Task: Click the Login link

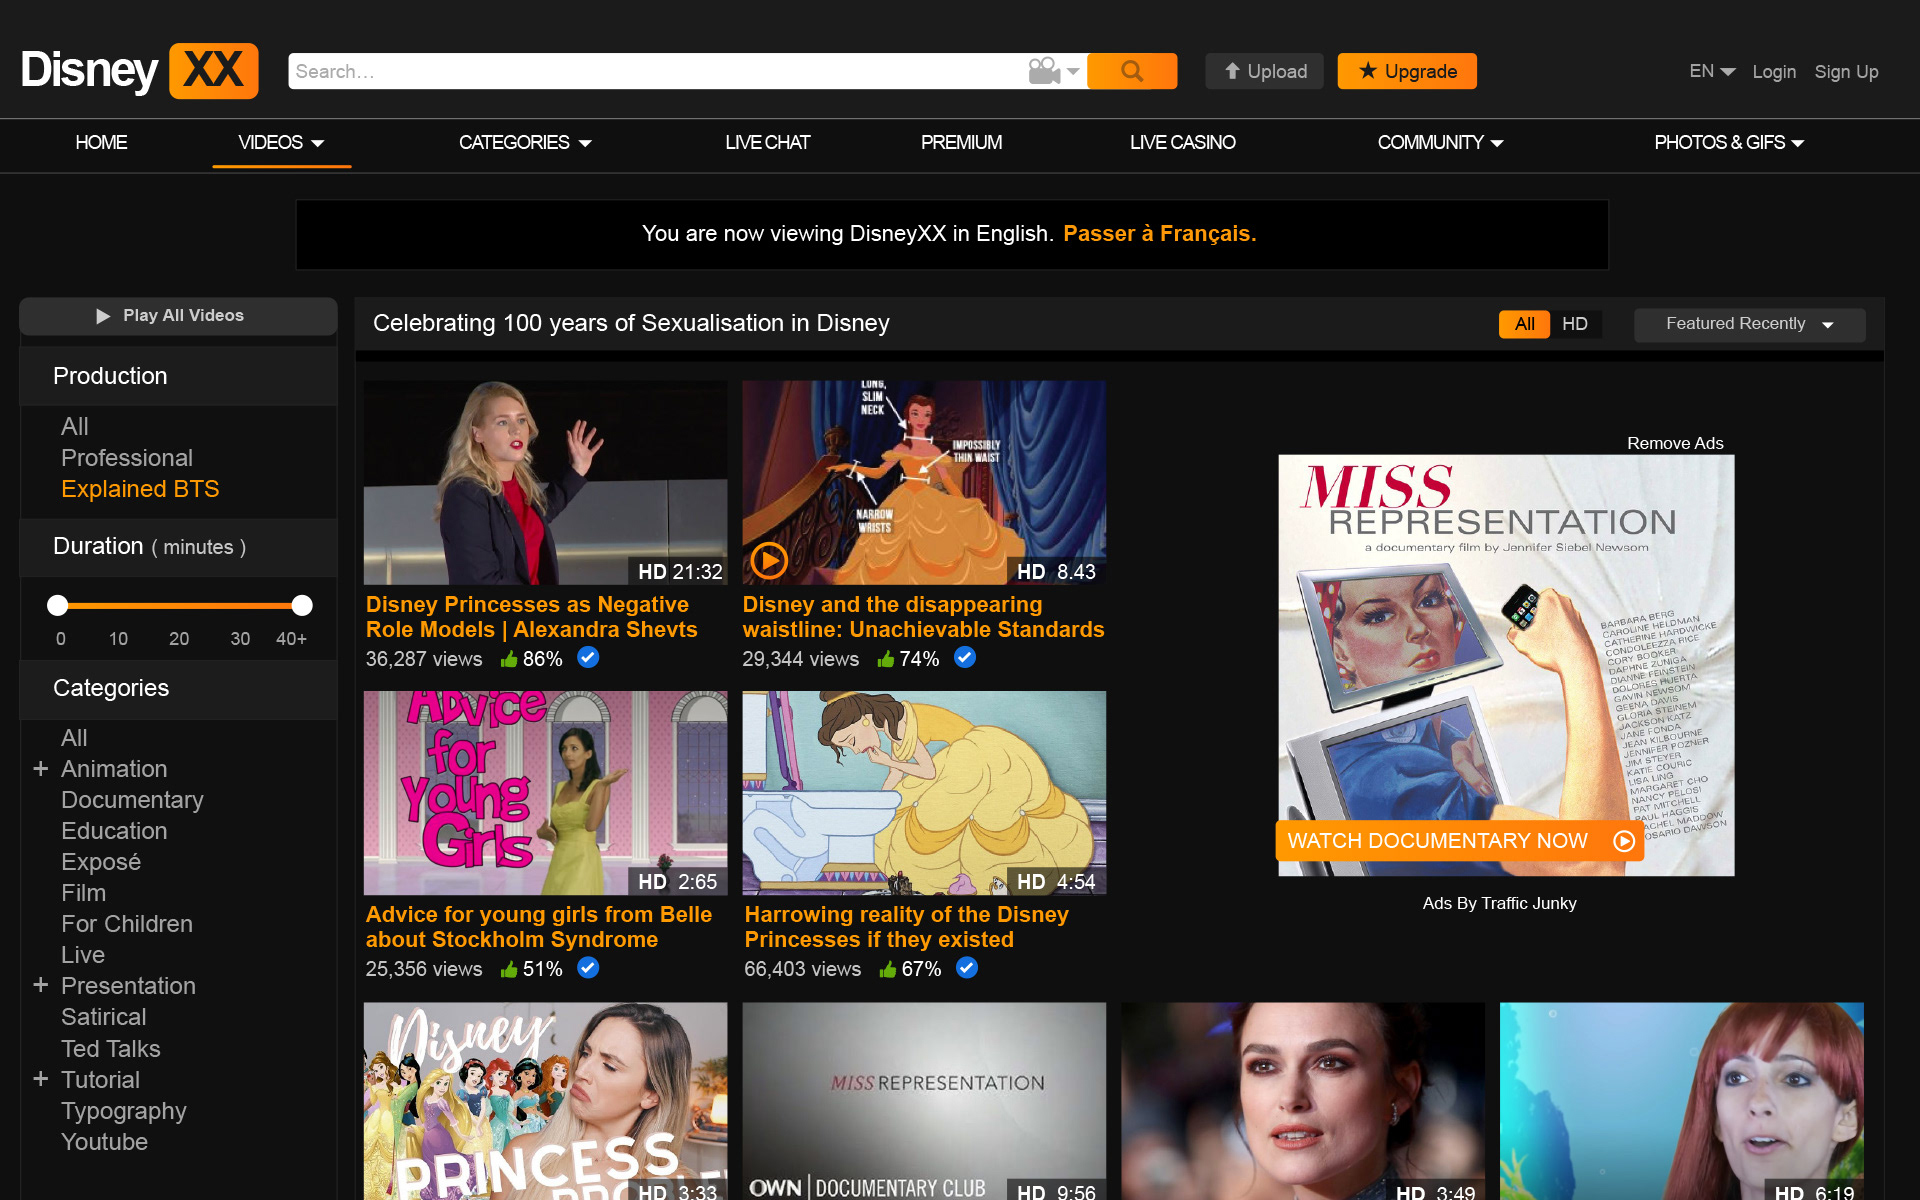Action: pos(1774,72)
